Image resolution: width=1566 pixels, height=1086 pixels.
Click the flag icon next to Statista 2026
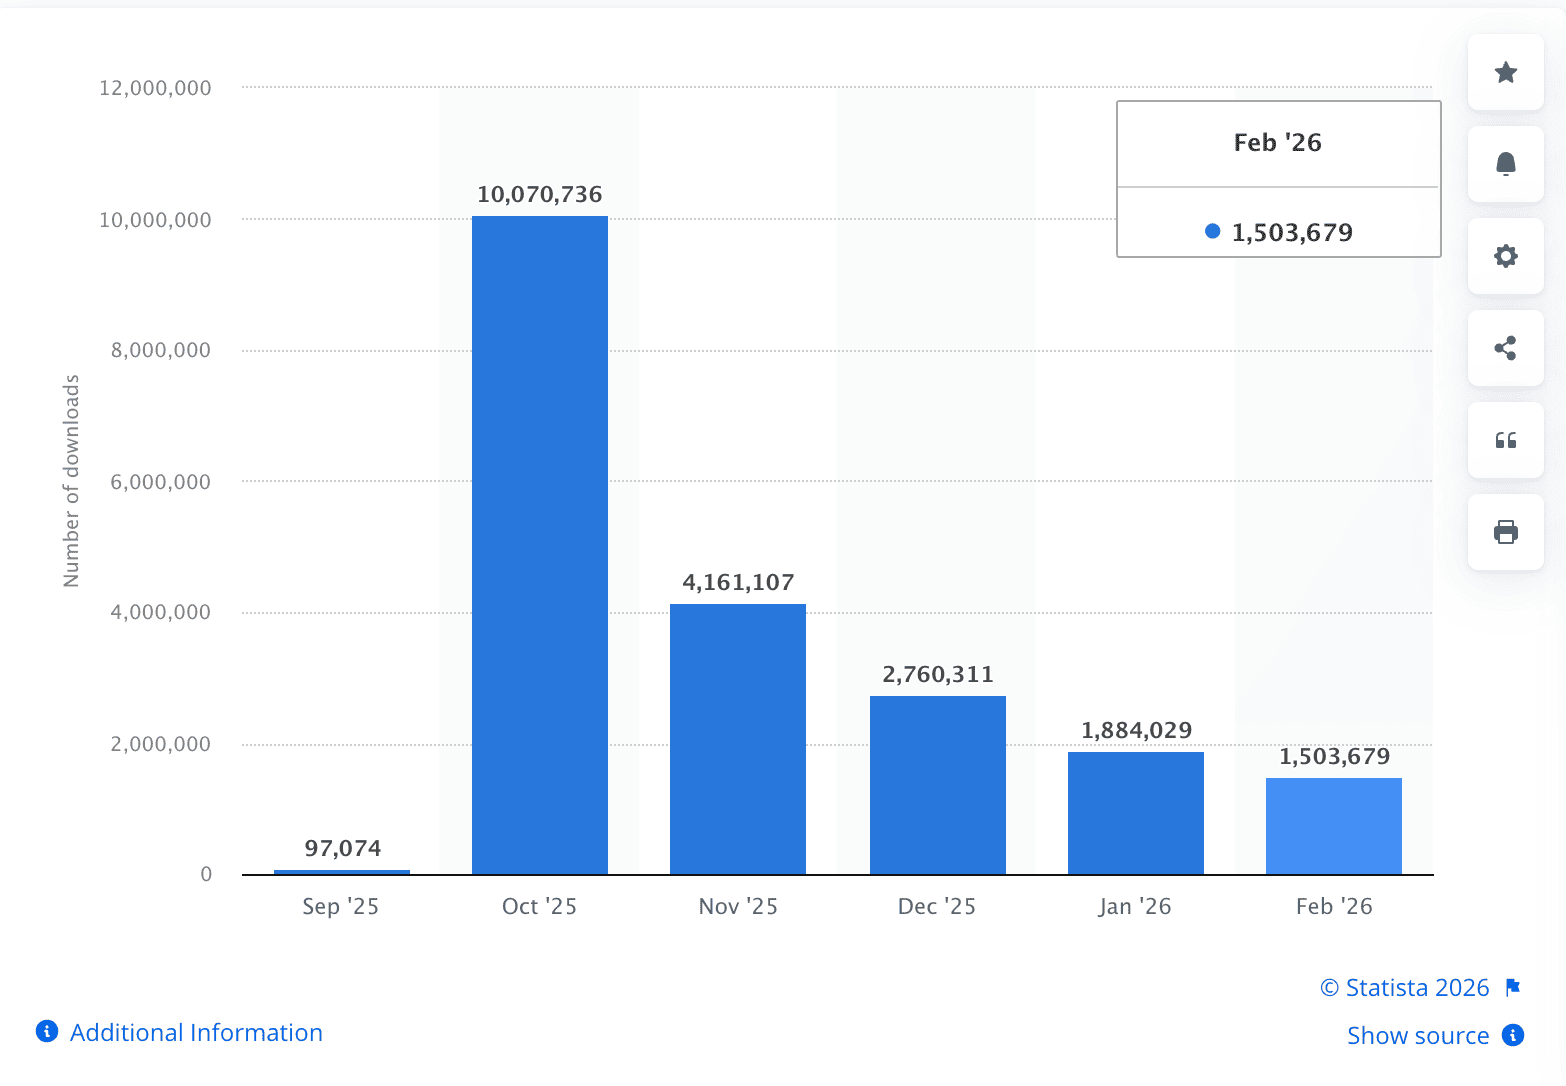click(1513, 988)
